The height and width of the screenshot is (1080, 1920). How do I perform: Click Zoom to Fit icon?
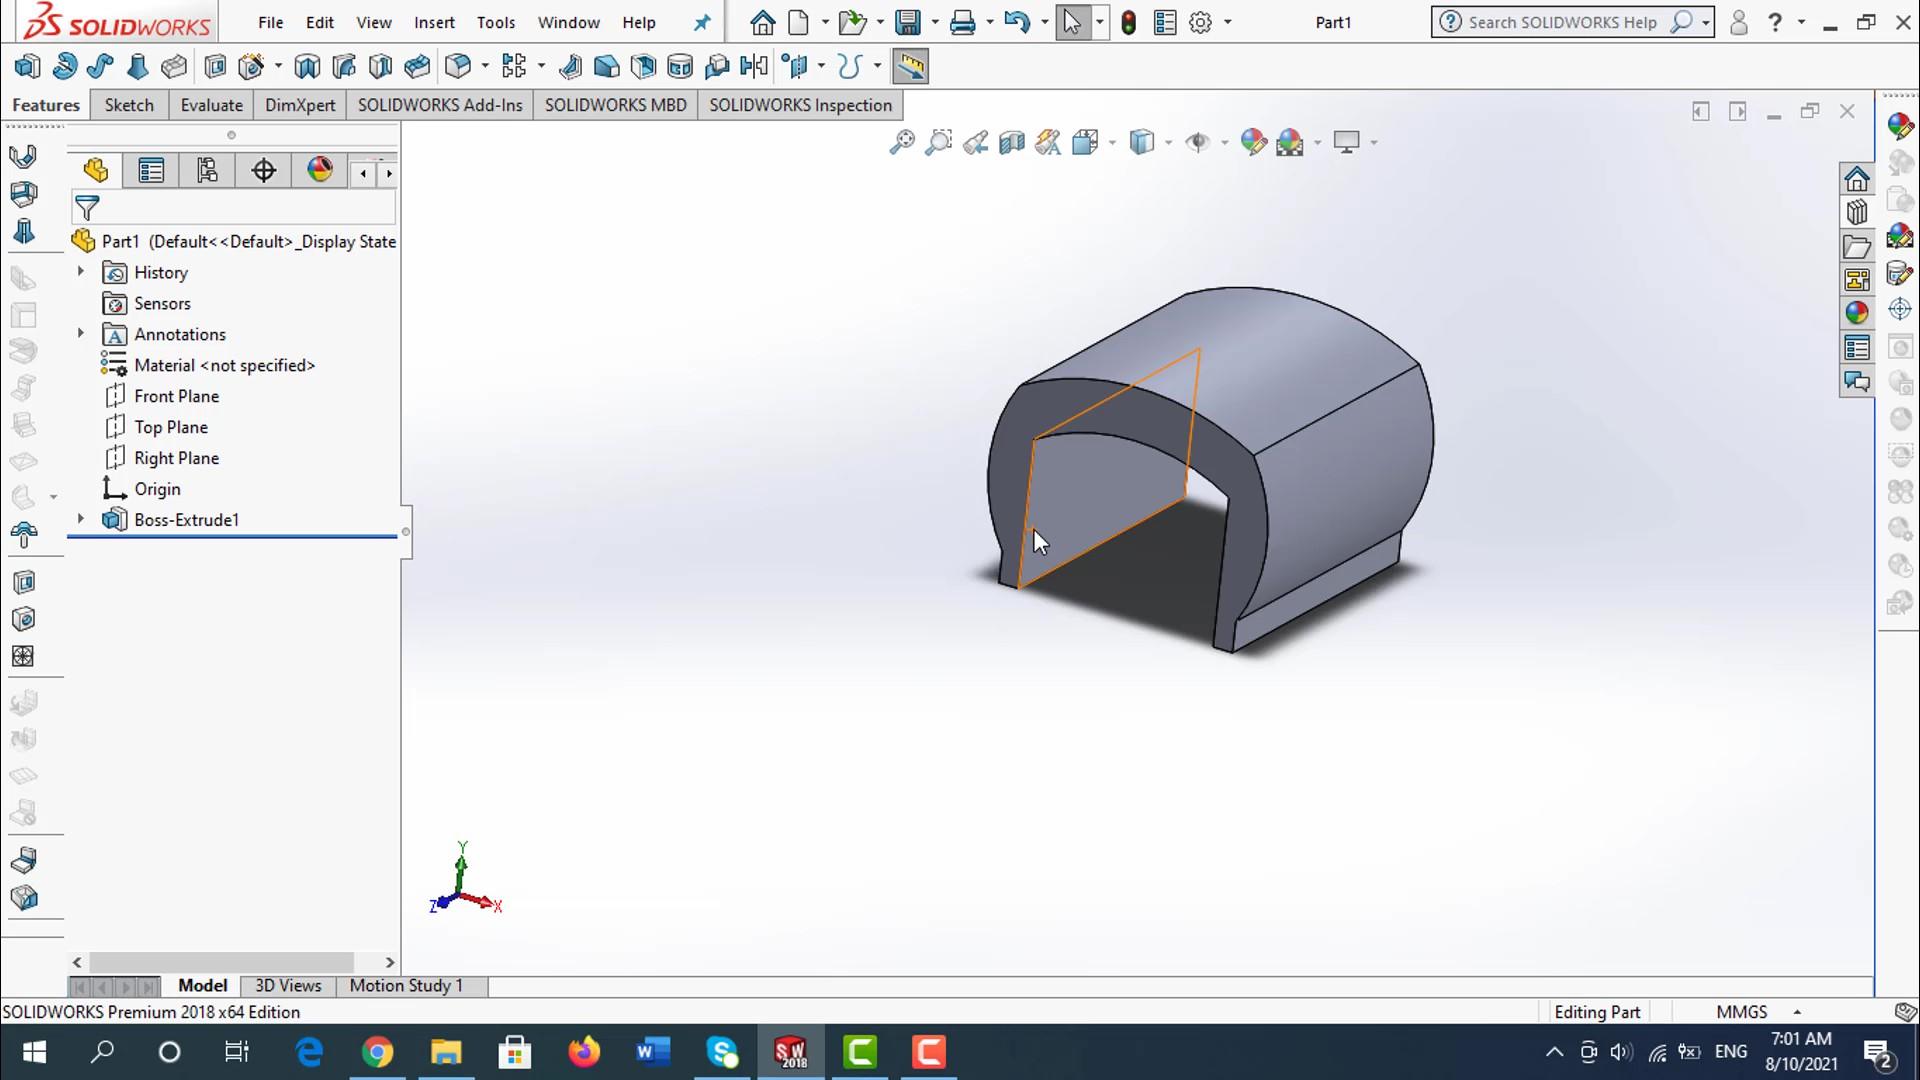tap(901, 142)
